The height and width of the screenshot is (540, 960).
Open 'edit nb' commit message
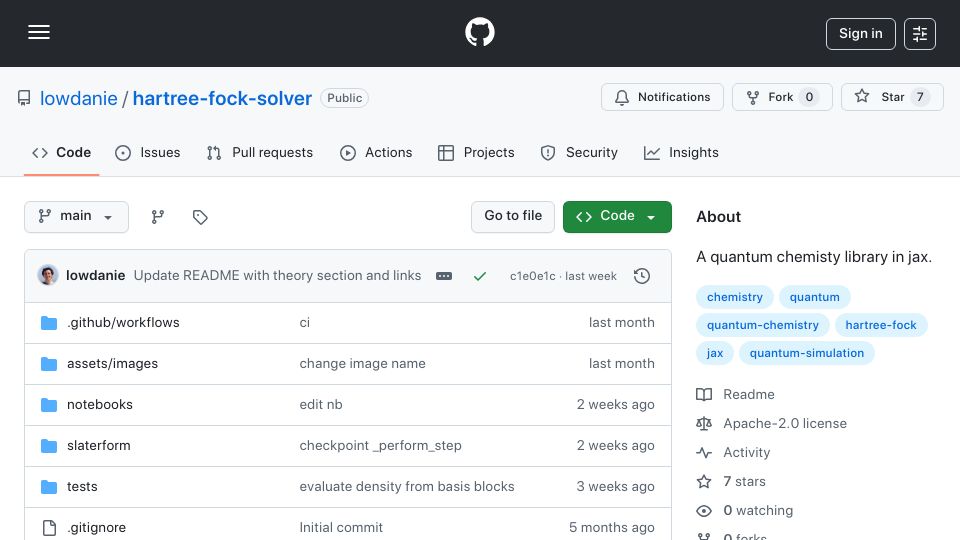[x=321, y=405]
